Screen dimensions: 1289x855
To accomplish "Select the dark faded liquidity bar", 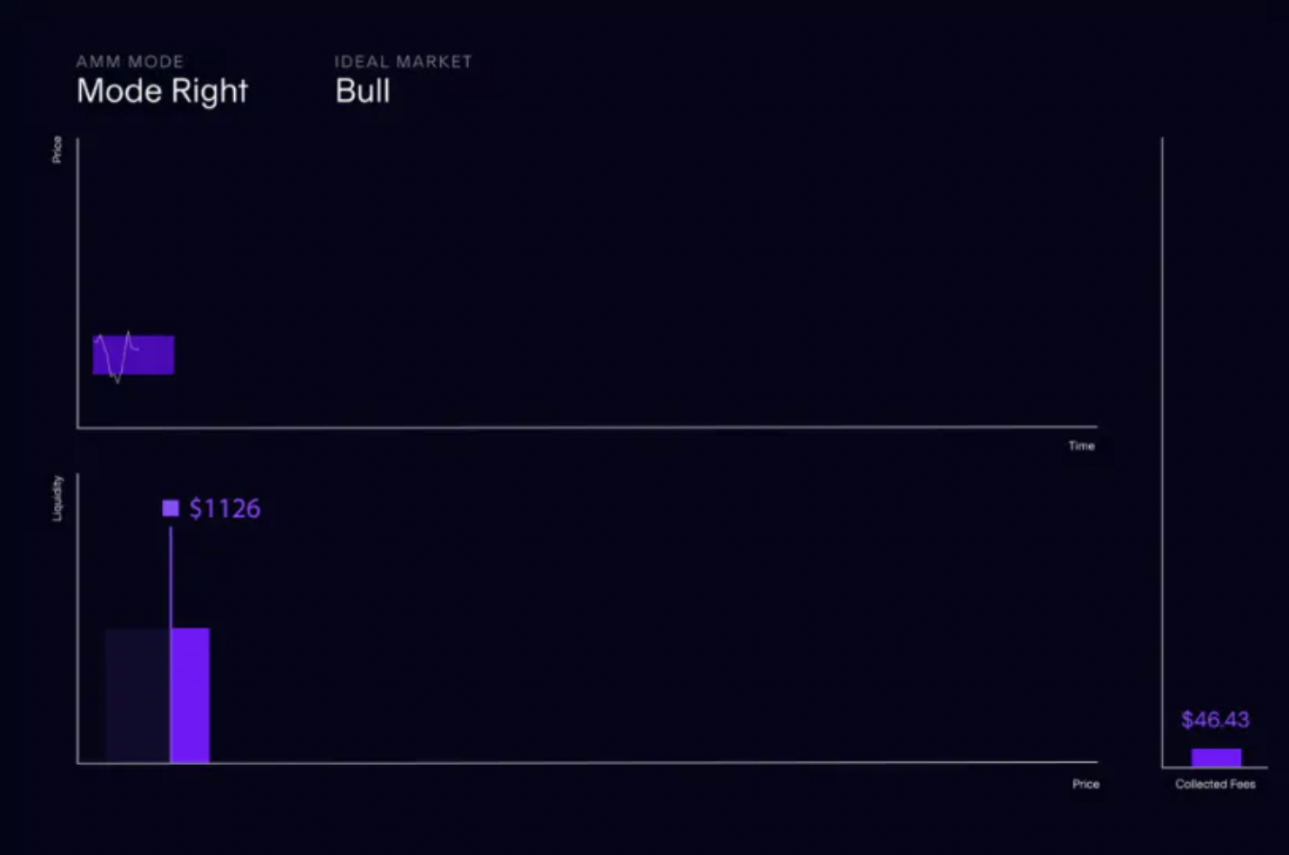I will pyautogui.click(x=137, y=695).
